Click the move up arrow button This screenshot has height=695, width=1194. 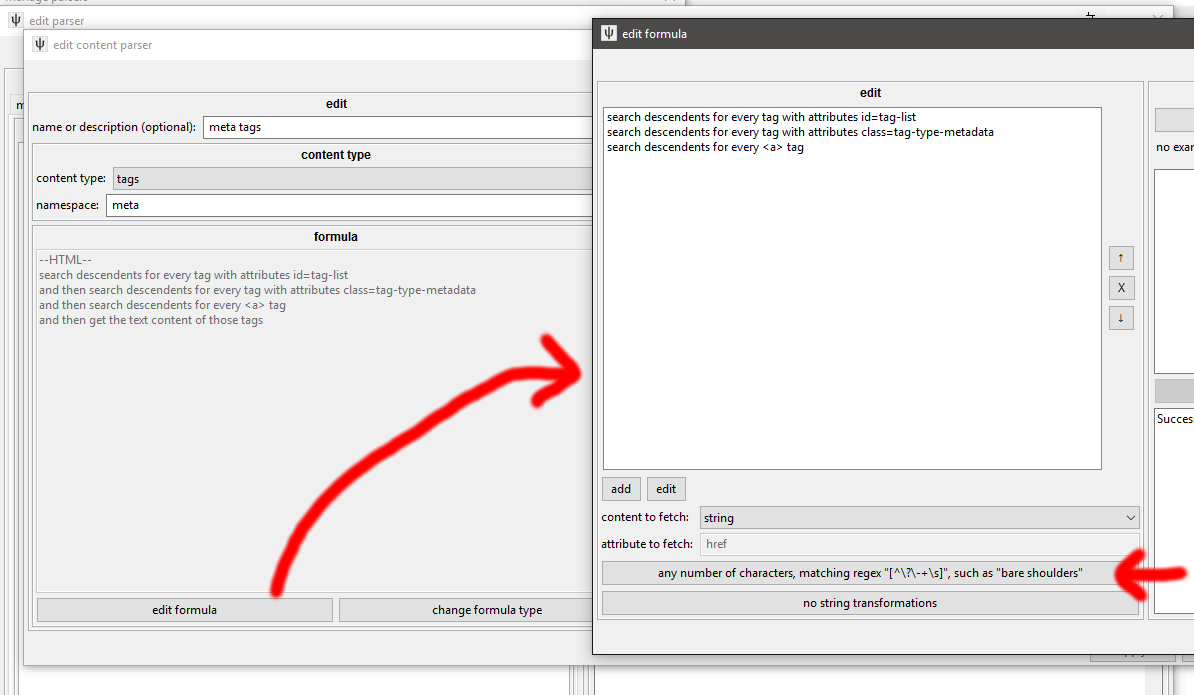1121,258
